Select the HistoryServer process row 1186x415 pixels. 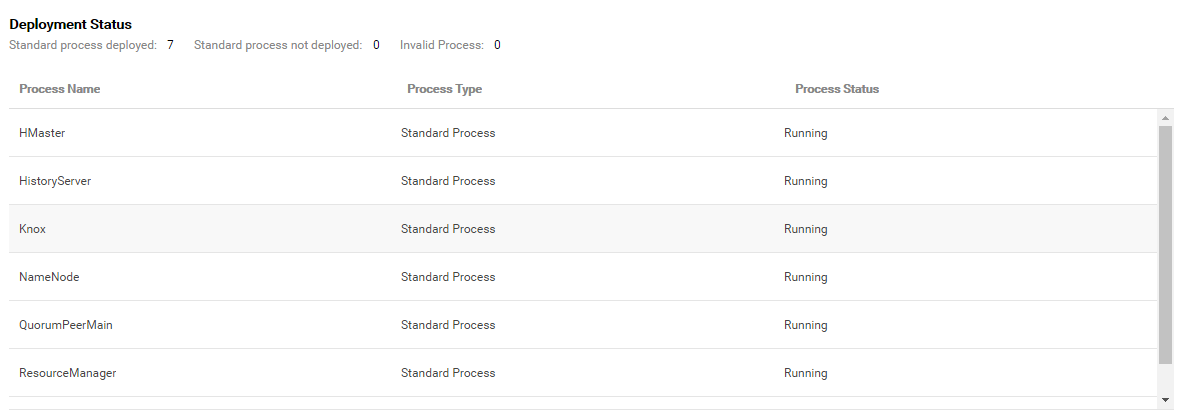583,181
